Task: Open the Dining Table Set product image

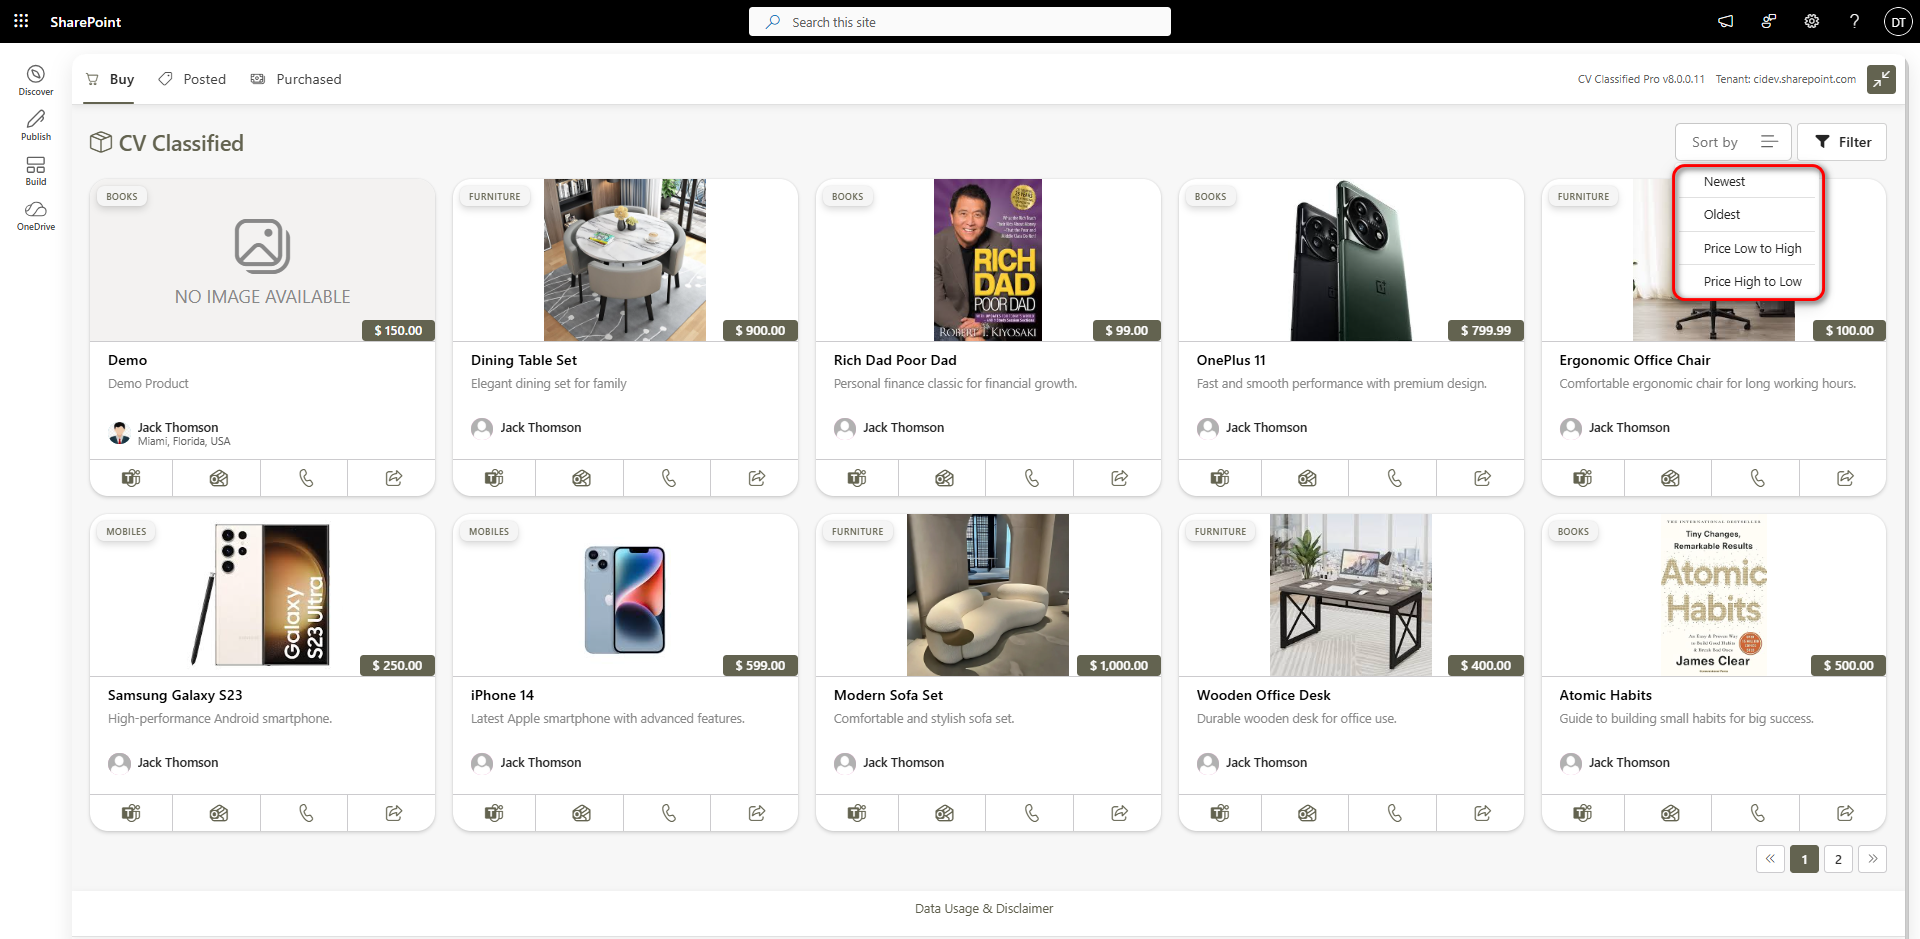Action: (x=625, y=260)
